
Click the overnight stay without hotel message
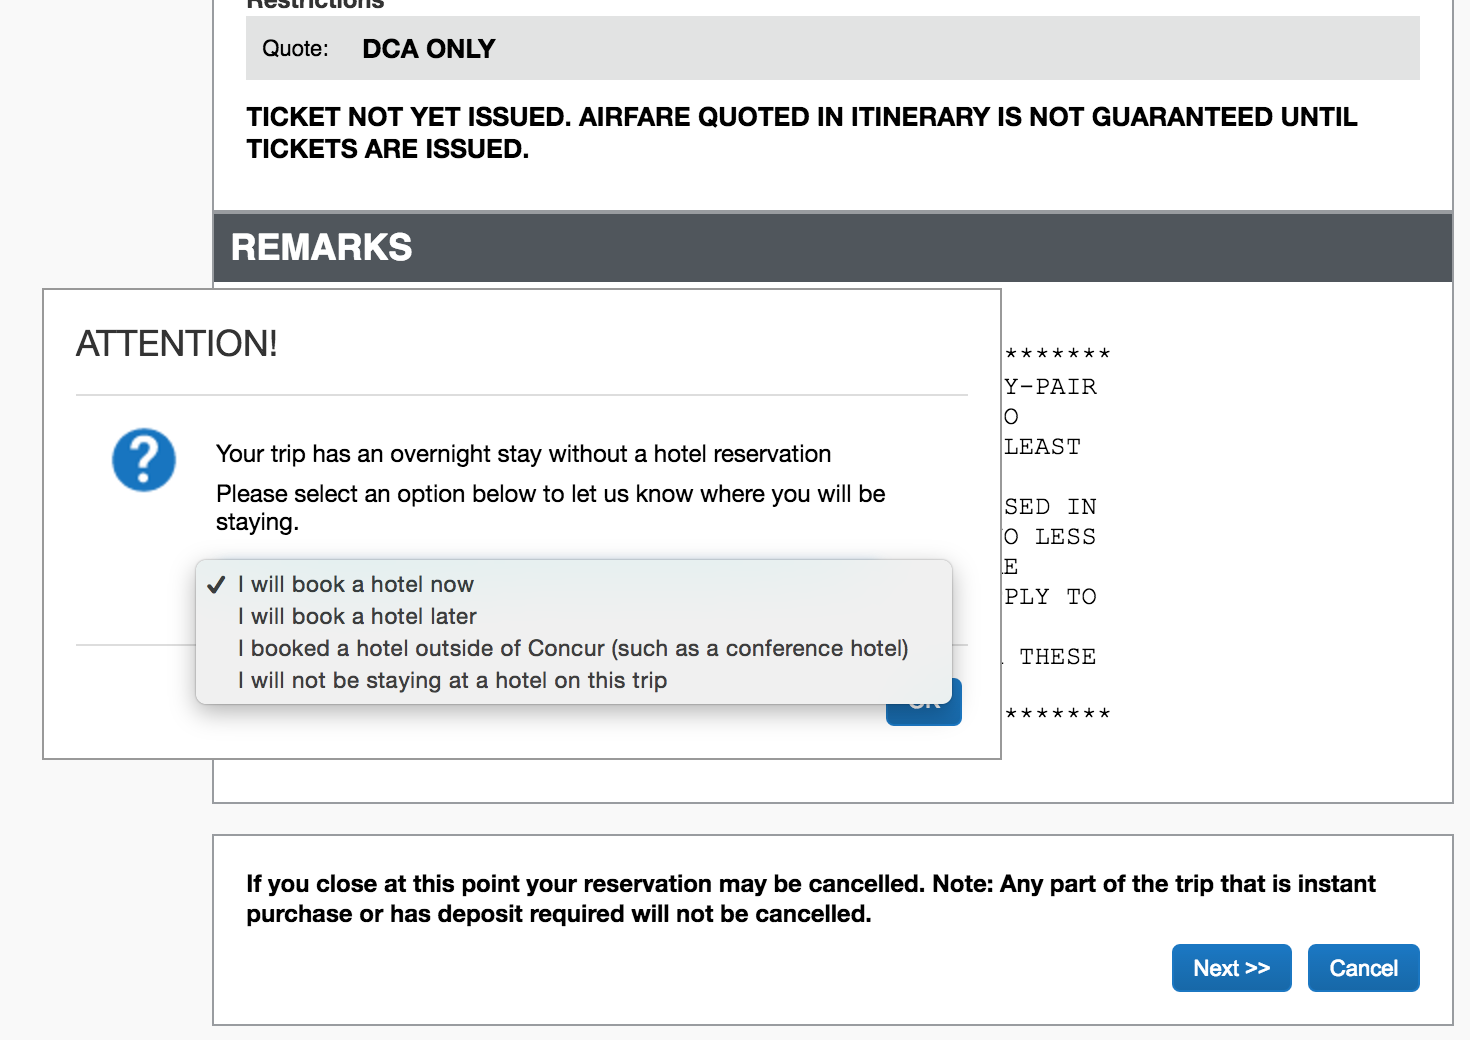click(x=523, y=454)
